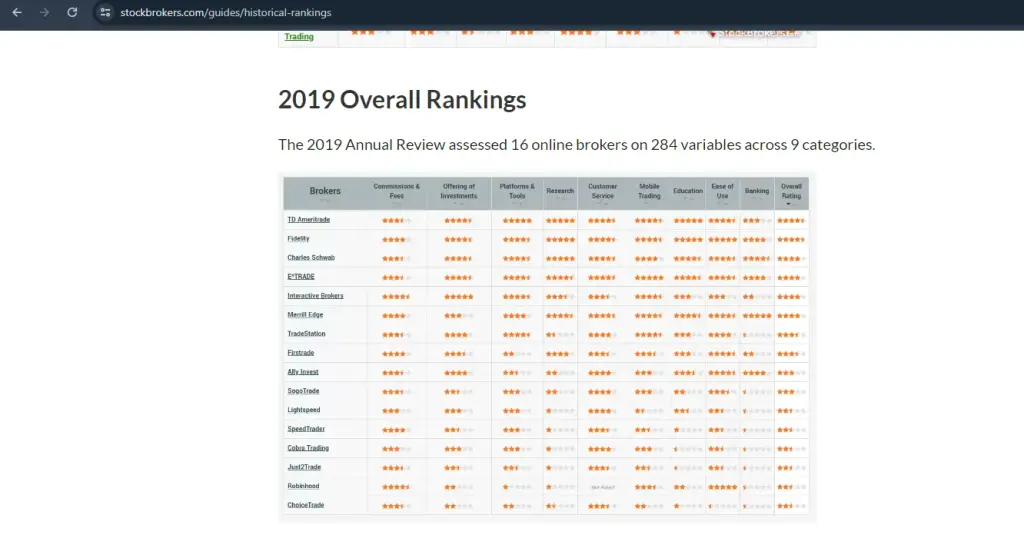Open the Just2Trade broker link
This screenshot has height=535, width=1024.
304,467
